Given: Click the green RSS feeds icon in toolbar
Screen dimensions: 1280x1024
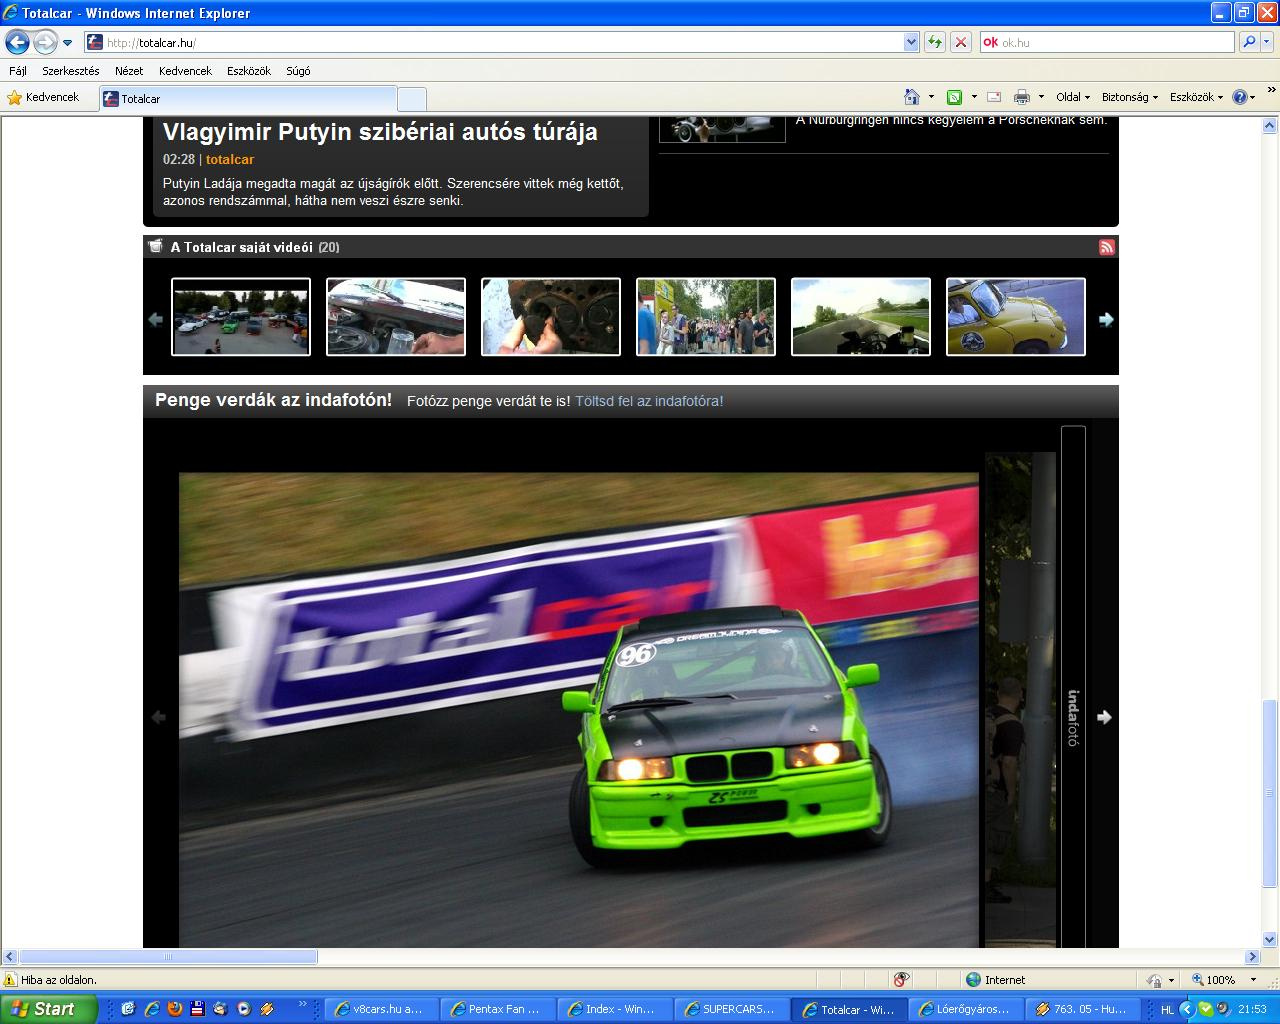Looking at the screenshot, I should (954, 97).
